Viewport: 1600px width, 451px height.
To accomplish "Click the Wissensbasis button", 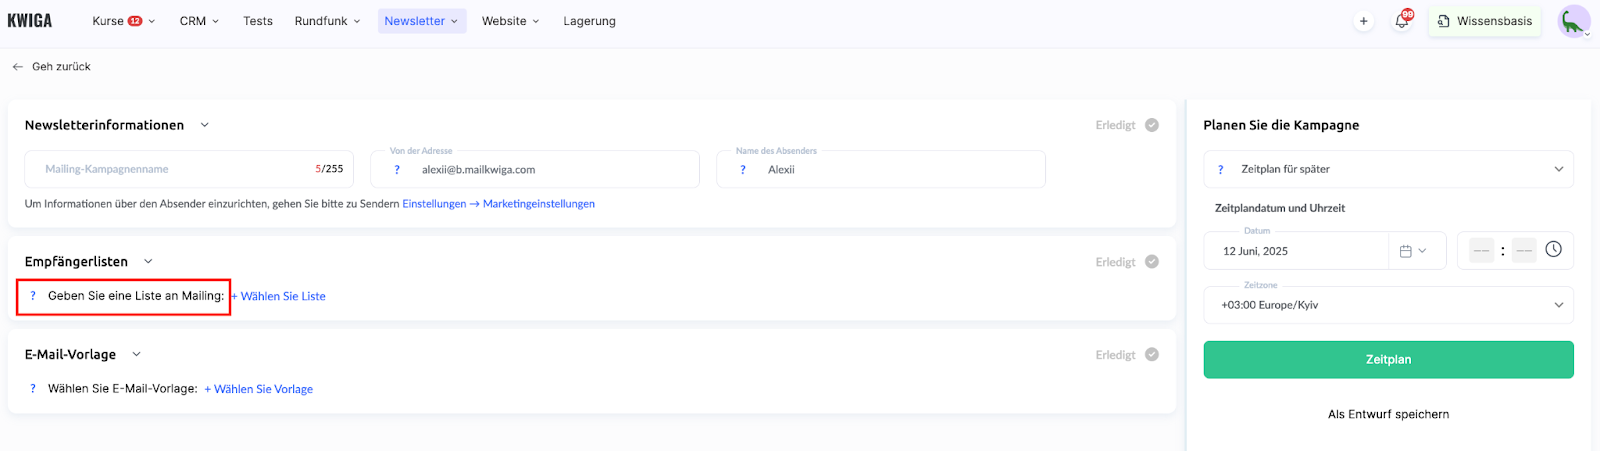I will coord(1485,21).
